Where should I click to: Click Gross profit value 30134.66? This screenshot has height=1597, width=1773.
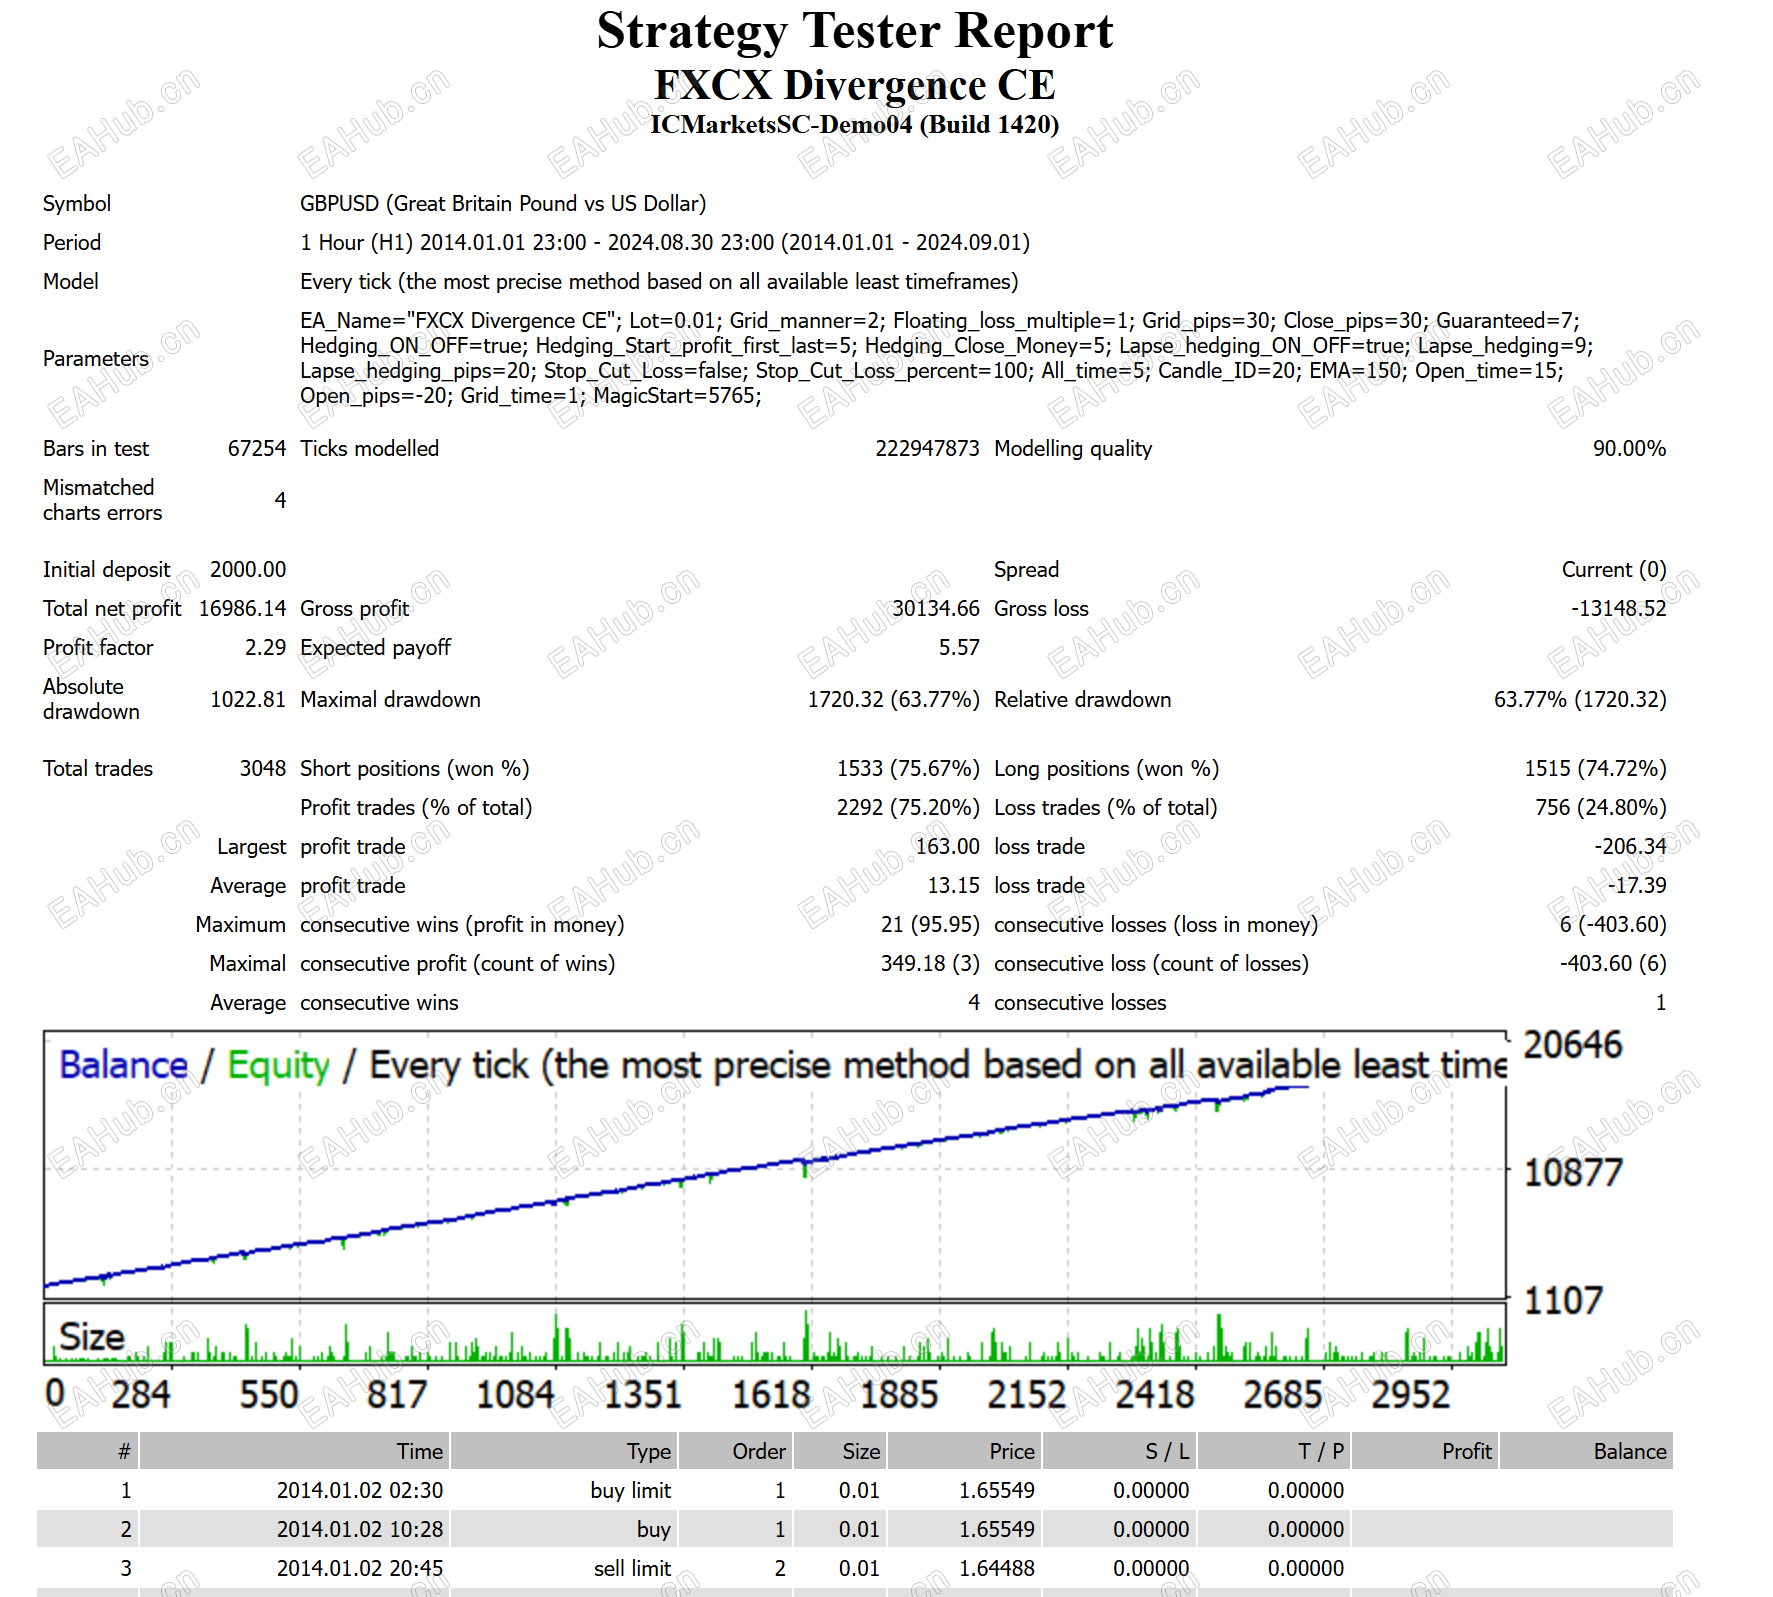point(936,609)
